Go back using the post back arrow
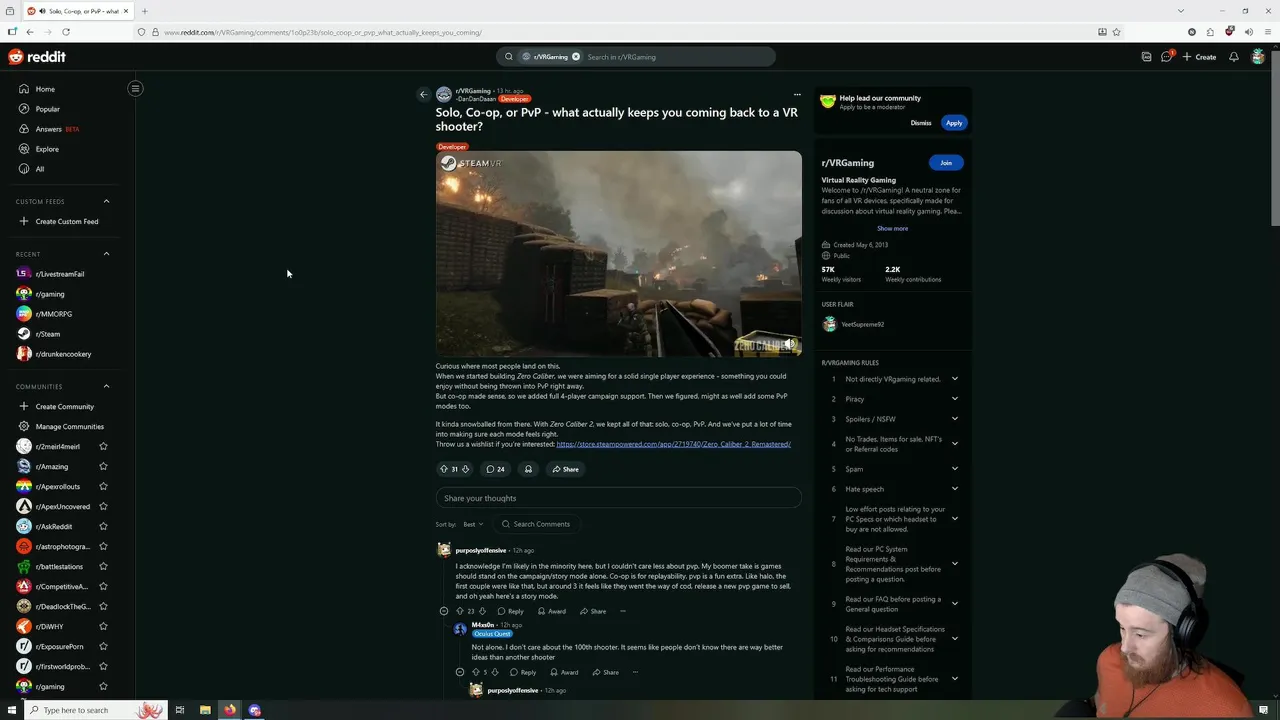Viewport: 1280px width, 720px height. [x=423, y=95]
